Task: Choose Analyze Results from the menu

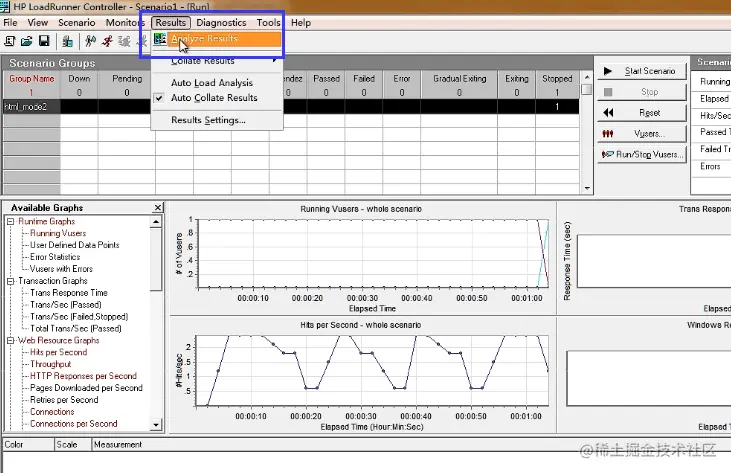Action: (217, 39)
